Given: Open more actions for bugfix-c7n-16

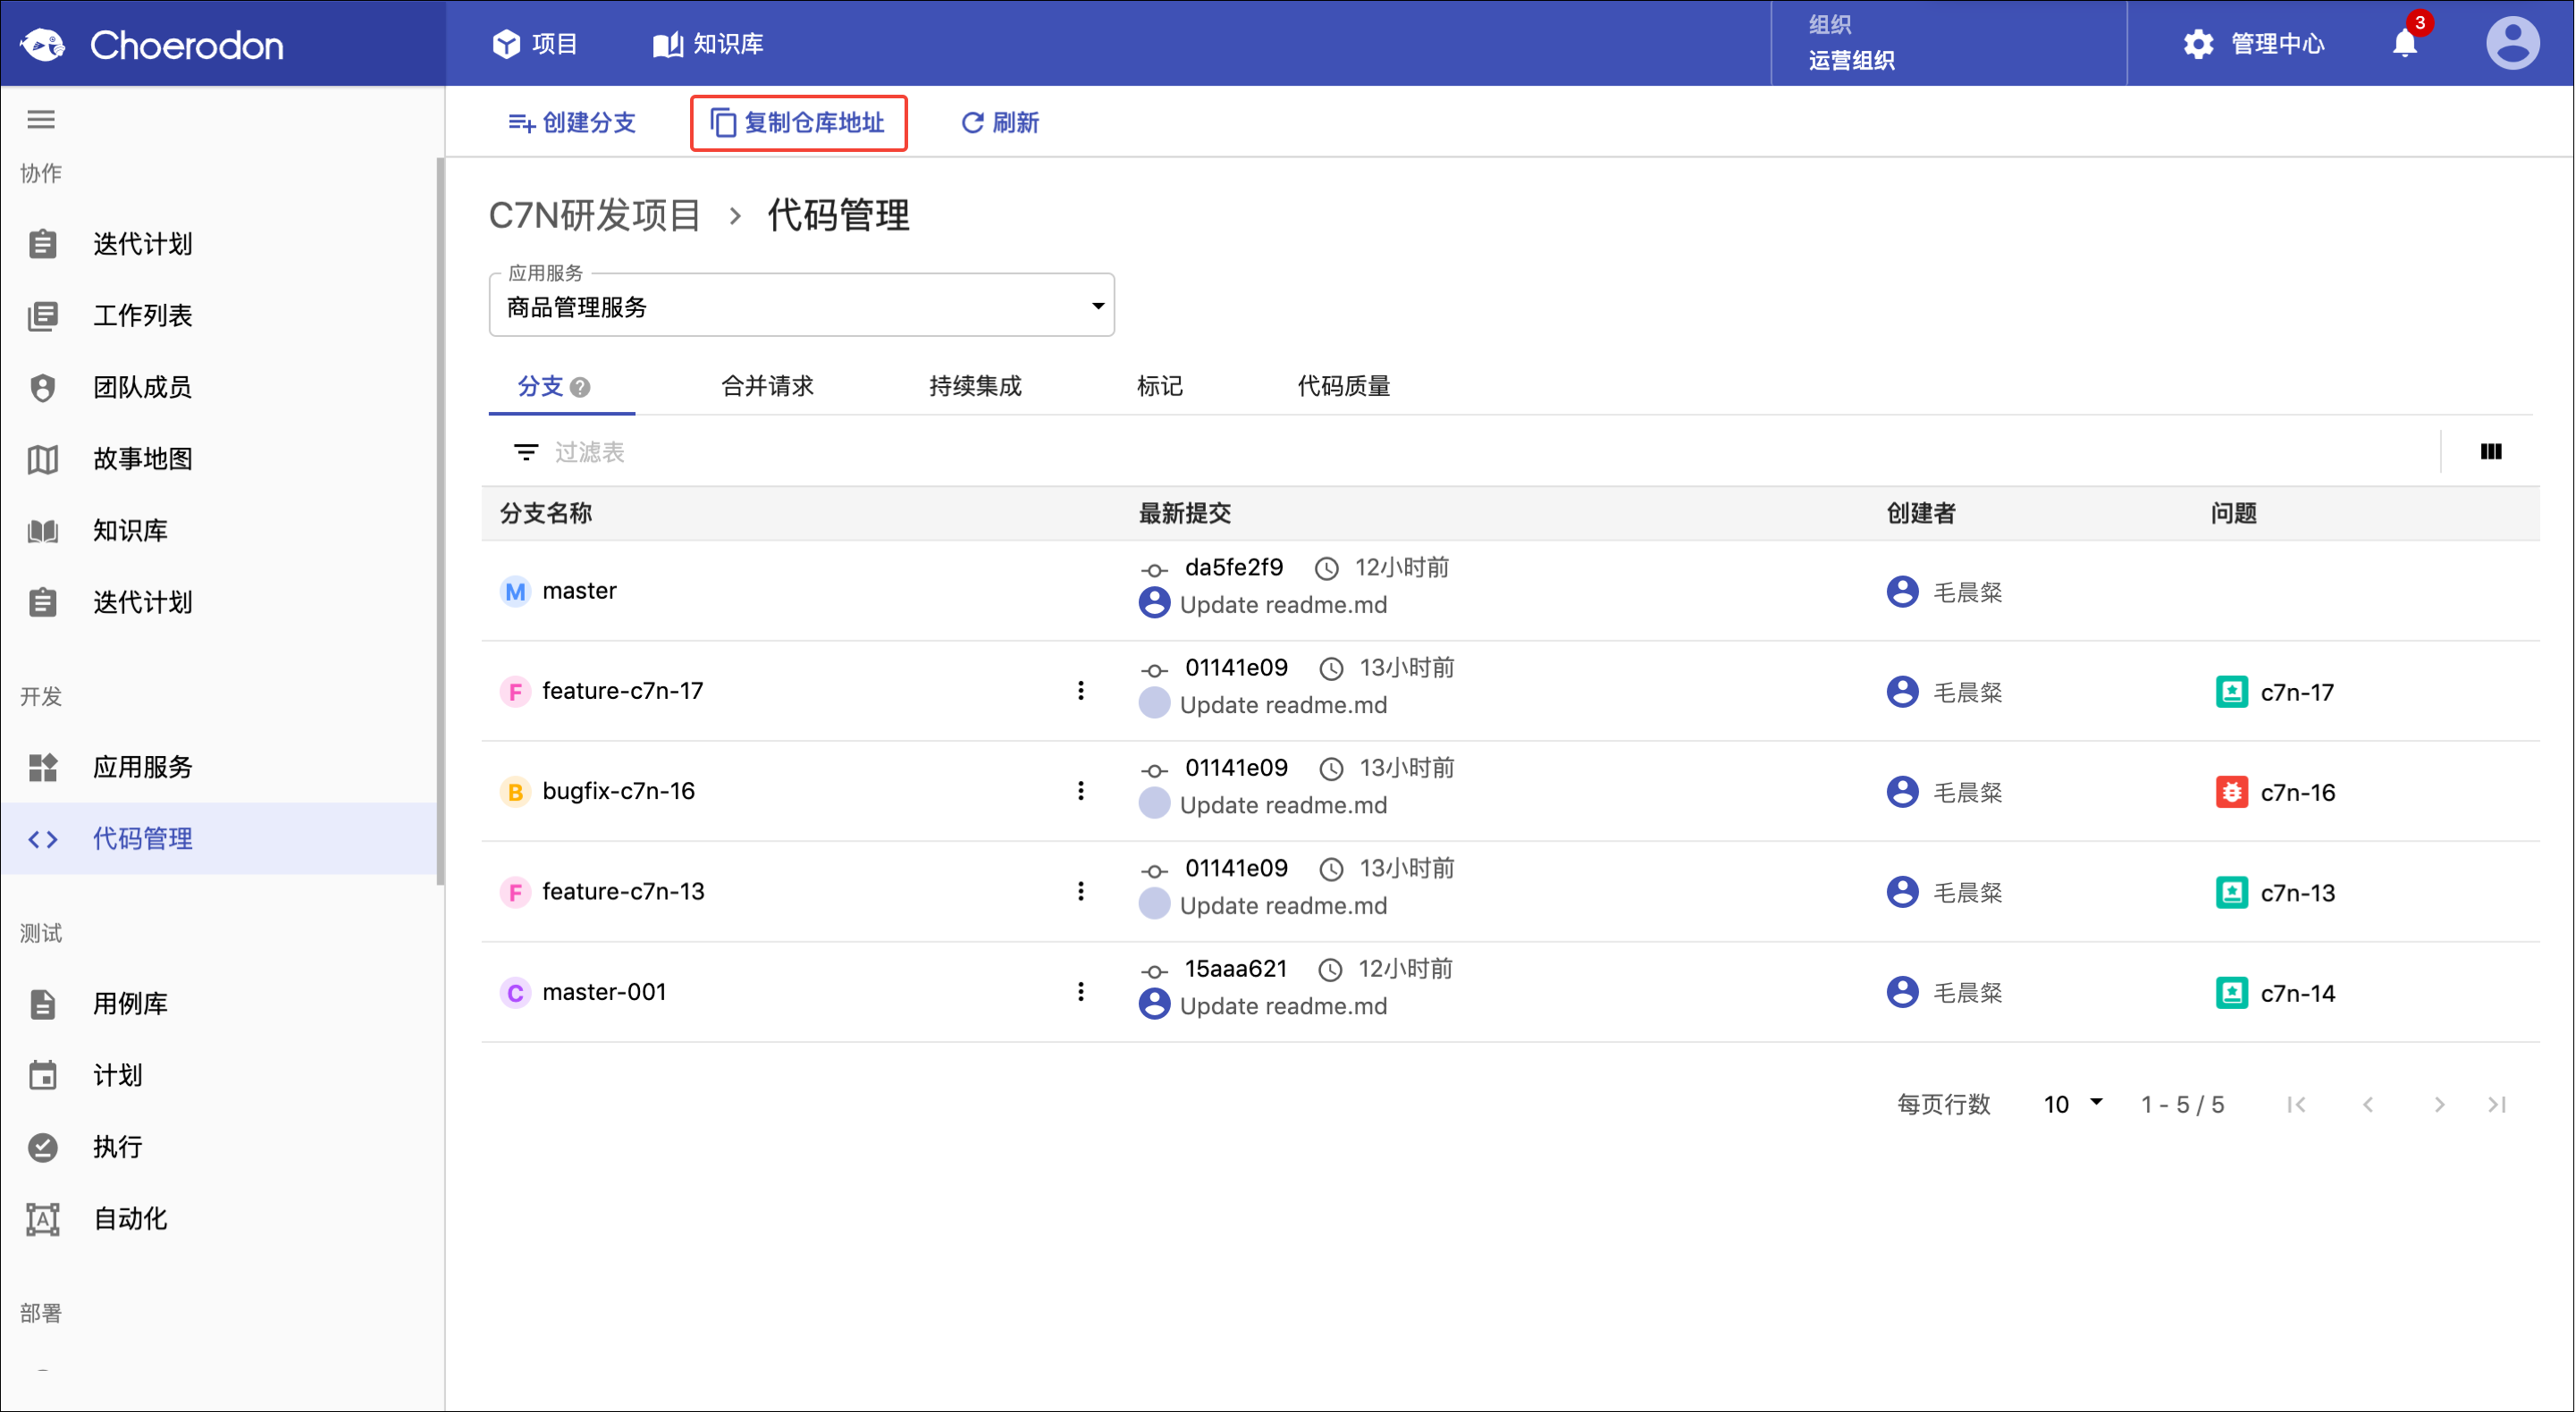Looking at the screenshot, I should click(x=1081, y=791).
